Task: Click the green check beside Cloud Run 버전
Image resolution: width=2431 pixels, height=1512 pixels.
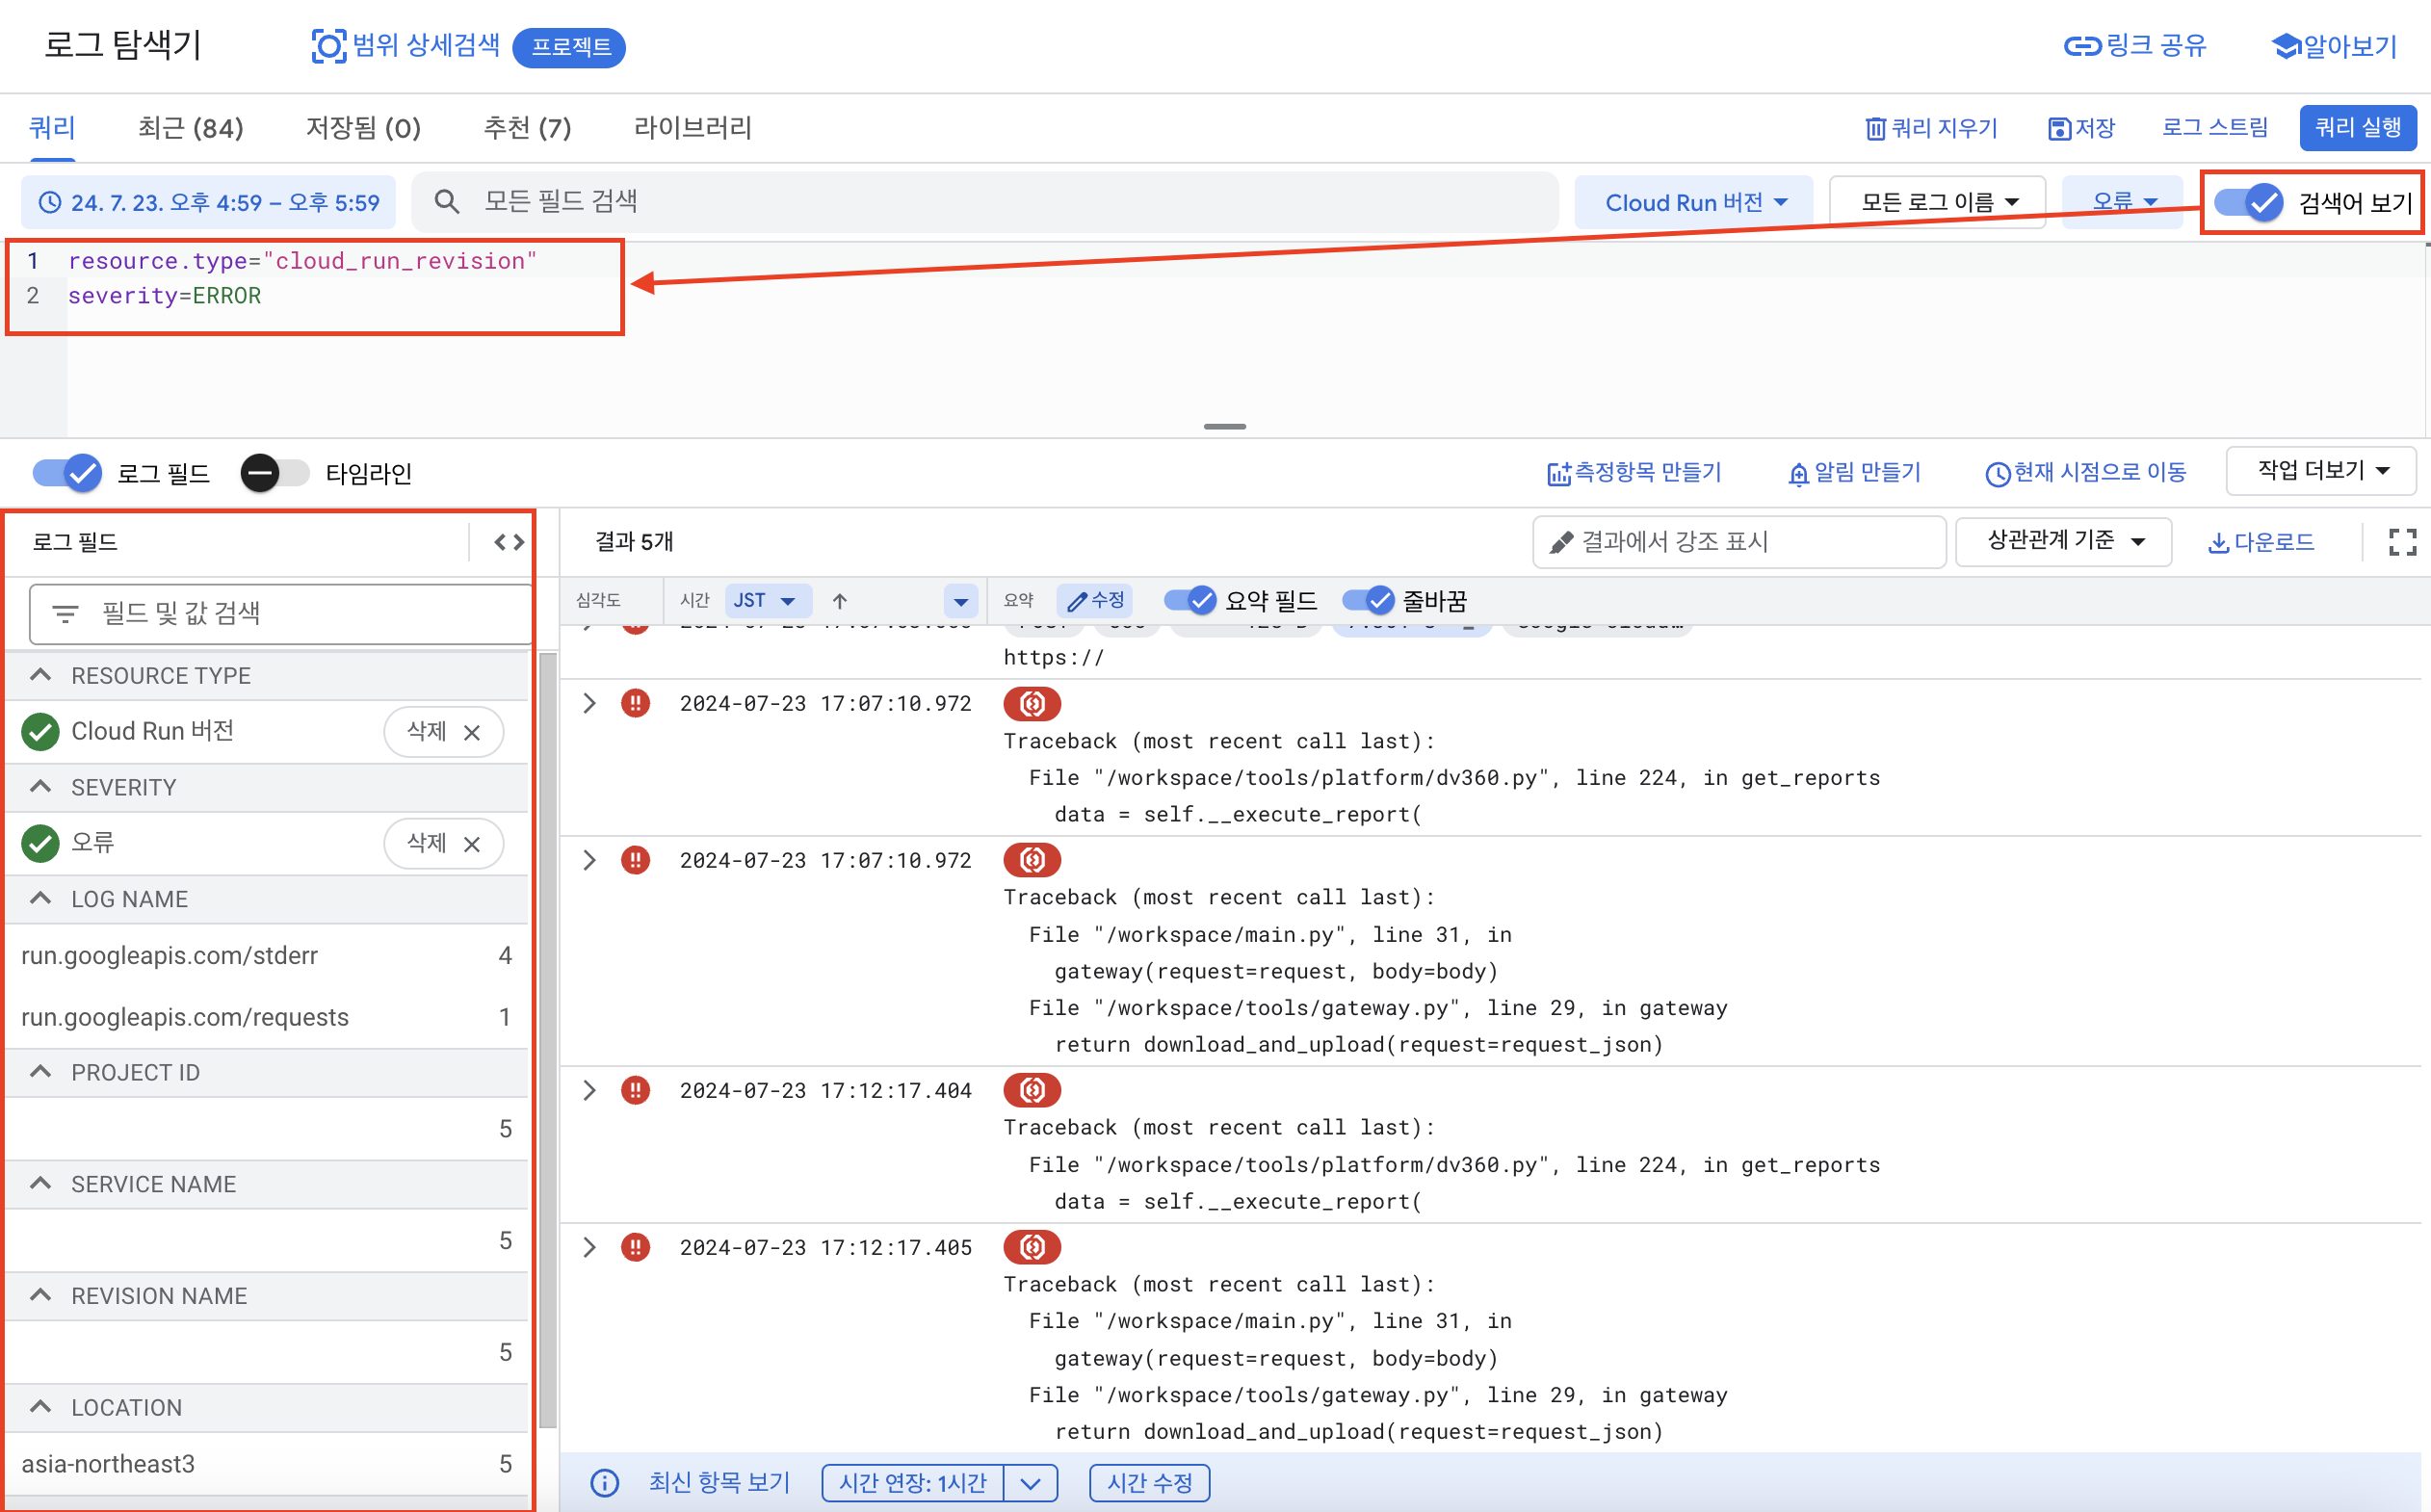Action: pyautogui.click(x=40, y=731)
